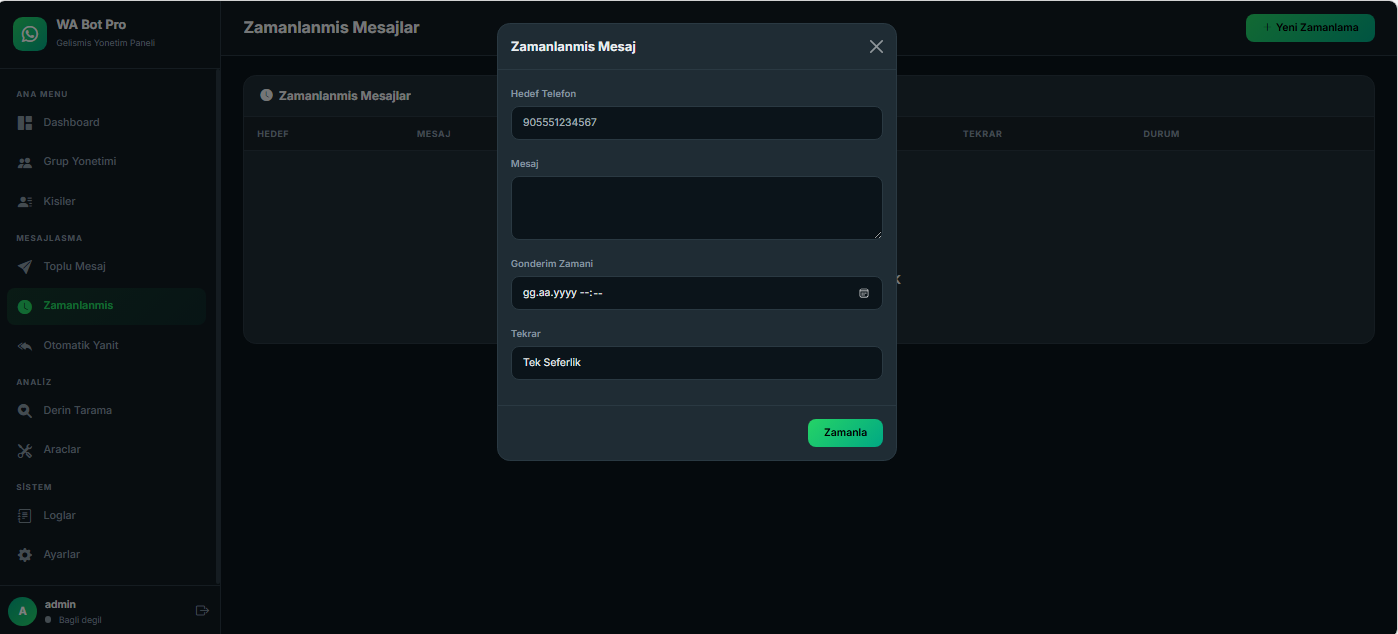Click inside the Mesaj text area
This screenshot has width=1398, height=634.
tap(696, 208)
